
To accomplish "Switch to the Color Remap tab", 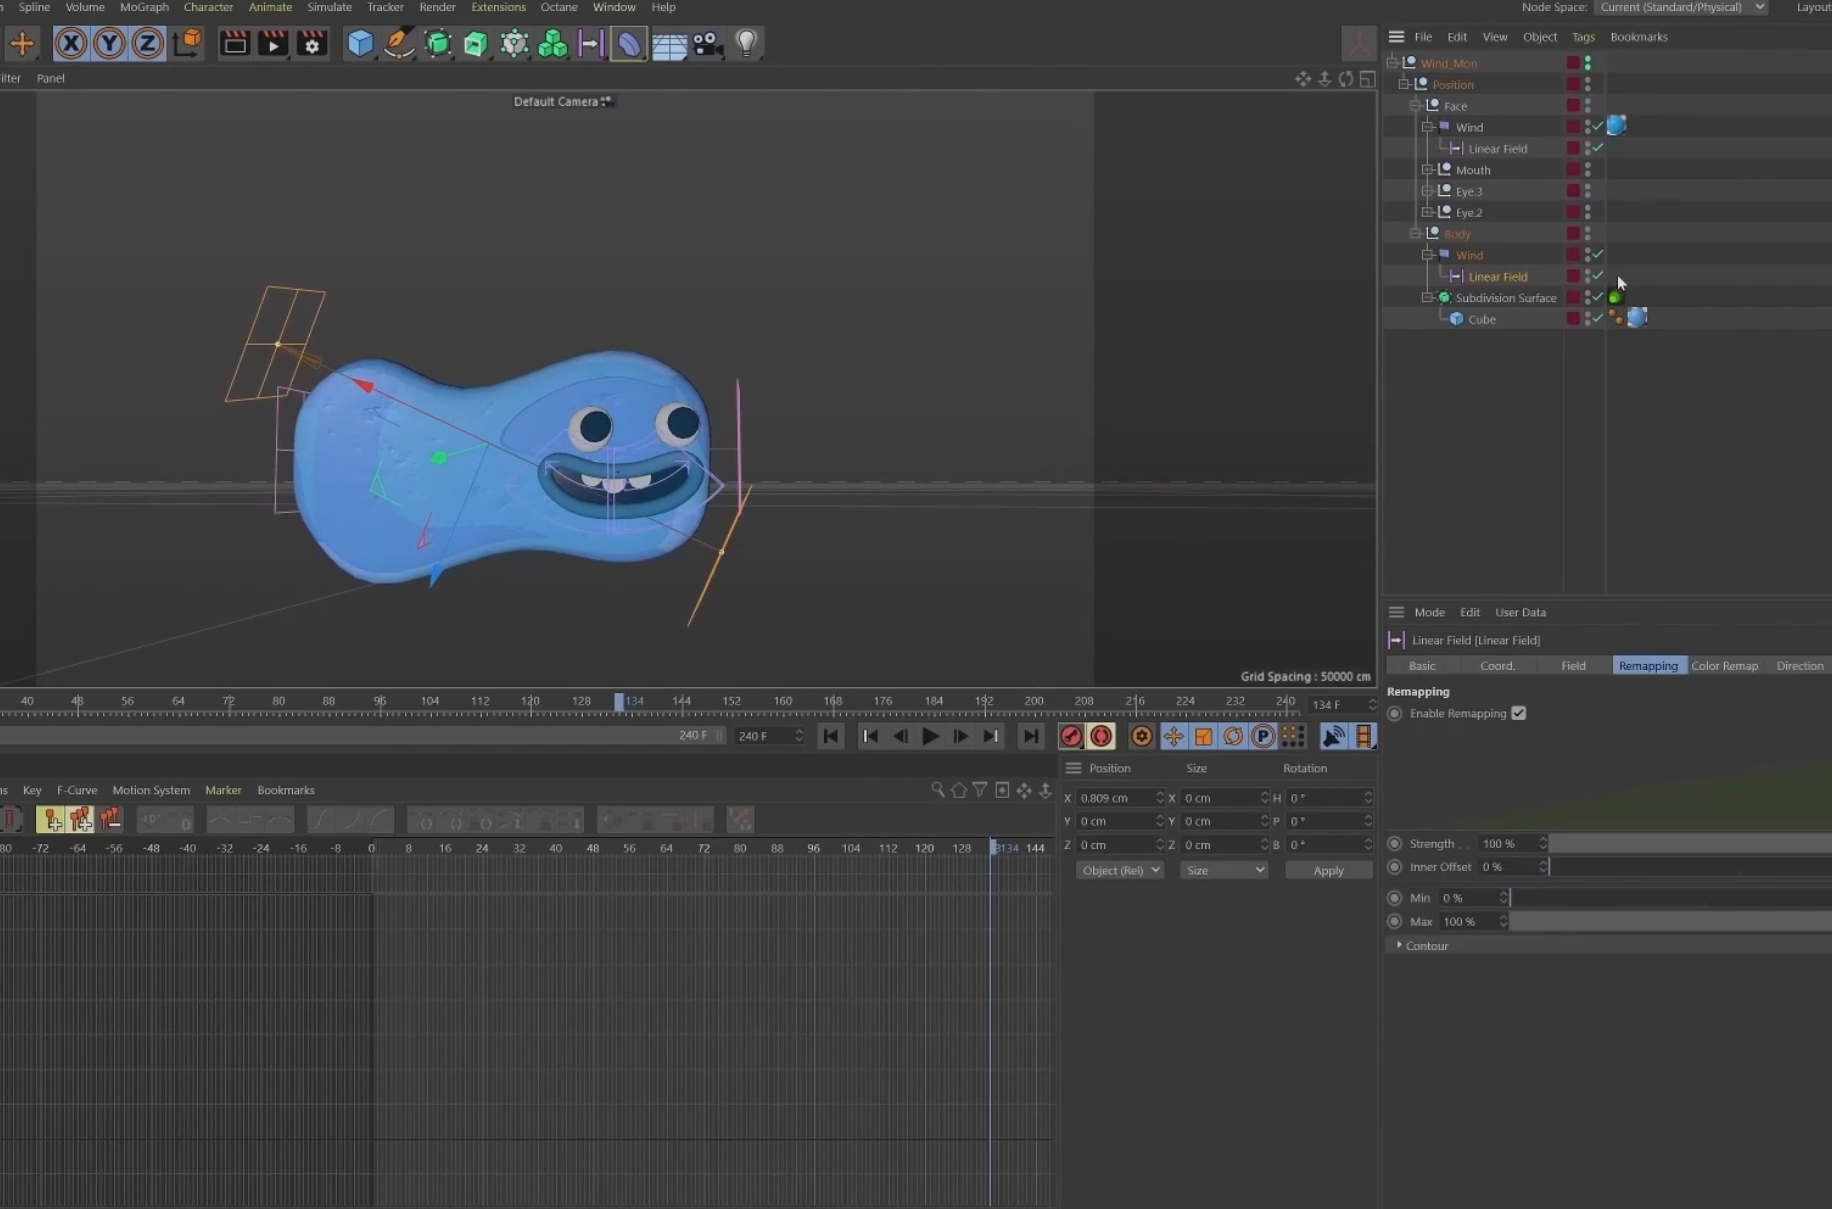I will 1724,666.
